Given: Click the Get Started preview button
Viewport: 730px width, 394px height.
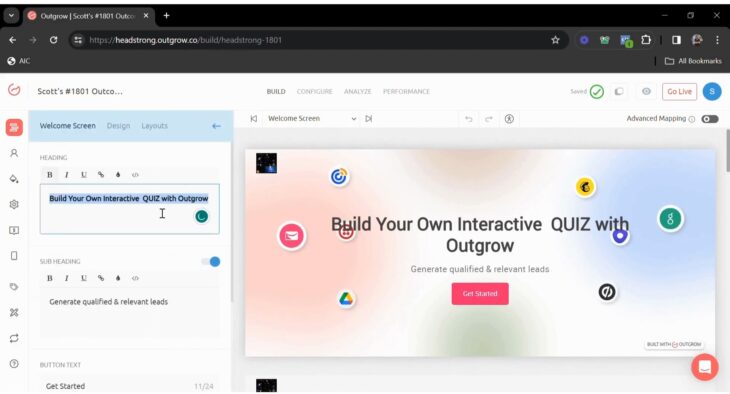Looking at the screenshot, I should click(x=480, y=293).
